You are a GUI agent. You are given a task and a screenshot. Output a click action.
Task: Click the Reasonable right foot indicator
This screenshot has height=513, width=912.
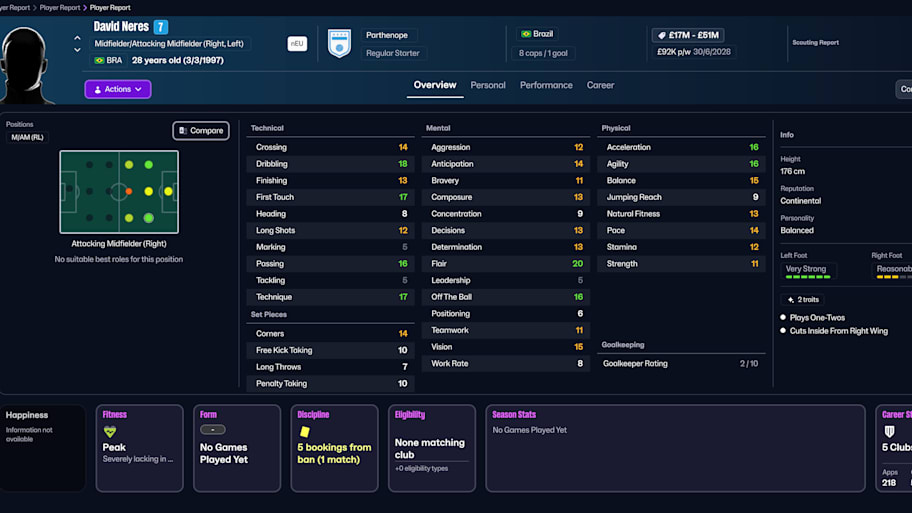coord(892,270)
